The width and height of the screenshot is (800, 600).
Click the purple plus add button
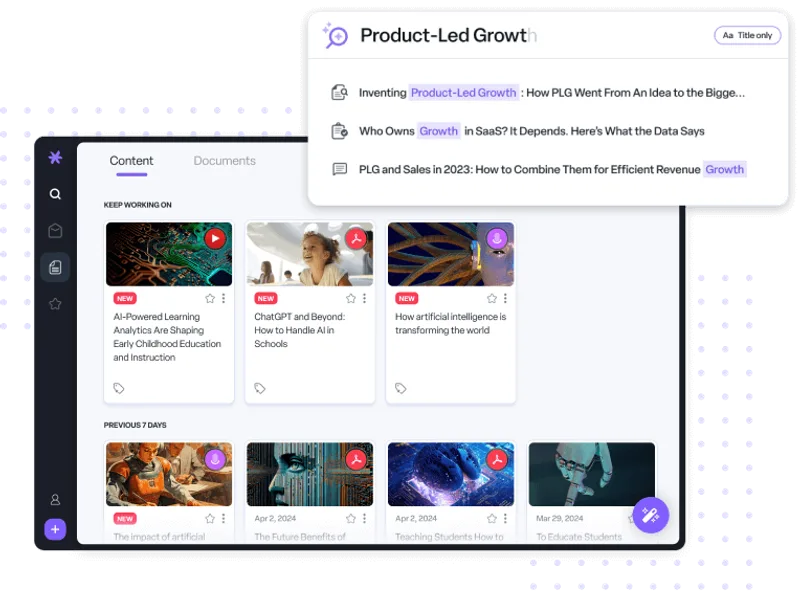(55, 530)
